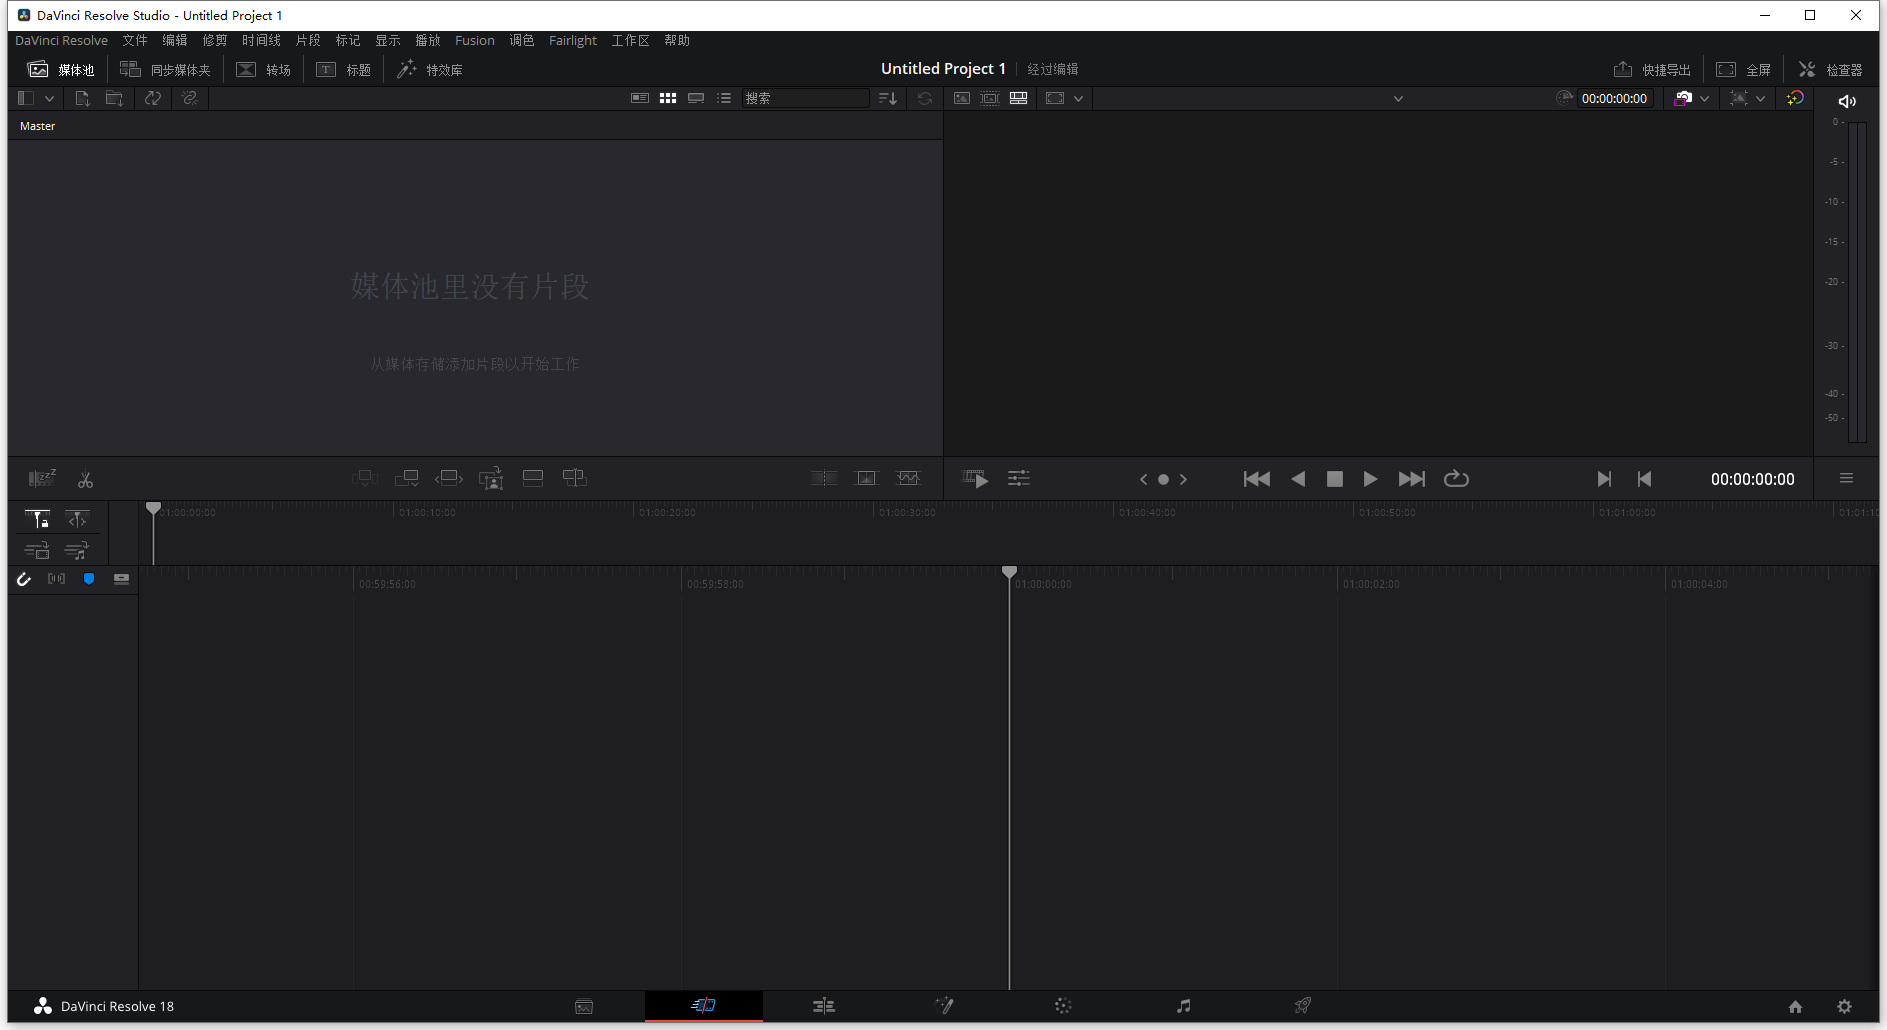The height and width of the screenshot is (1030, 1887).
Task: Toggle timeline snapping magnet
Action: pyautogui.click(x=24, y=579)
